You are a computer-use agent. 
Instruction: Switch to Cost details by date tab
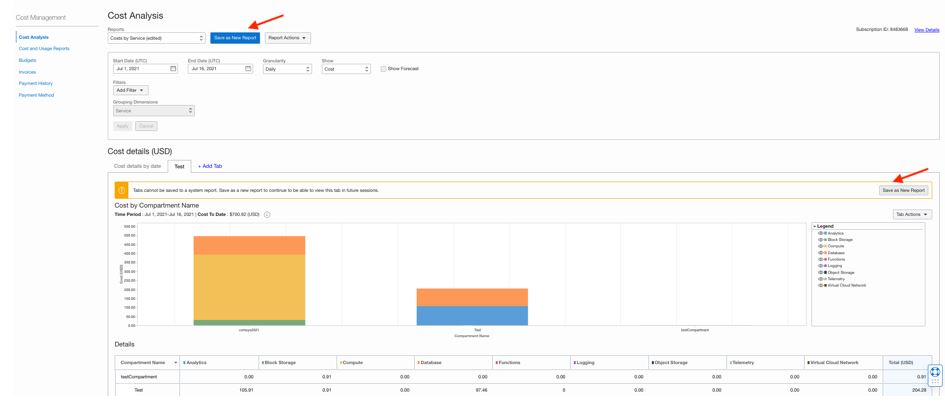[x=137, y=166]
